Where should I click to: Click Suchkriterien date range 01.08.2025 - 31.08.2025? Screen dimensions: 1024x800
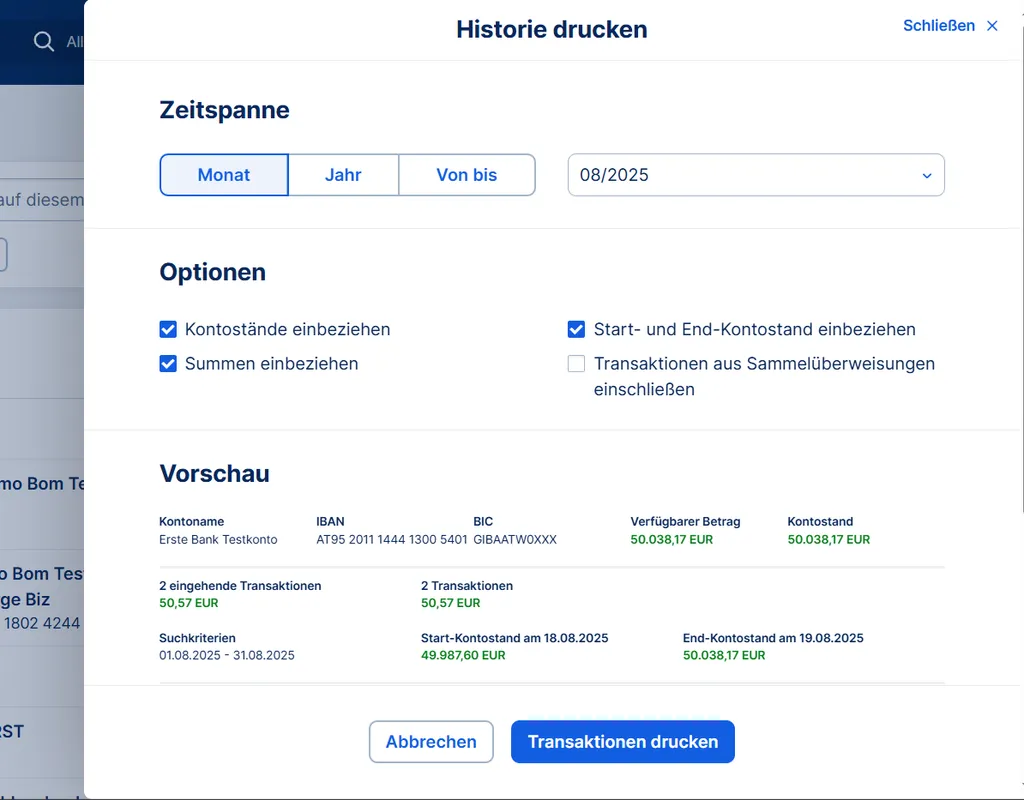[x=227, y=655]
